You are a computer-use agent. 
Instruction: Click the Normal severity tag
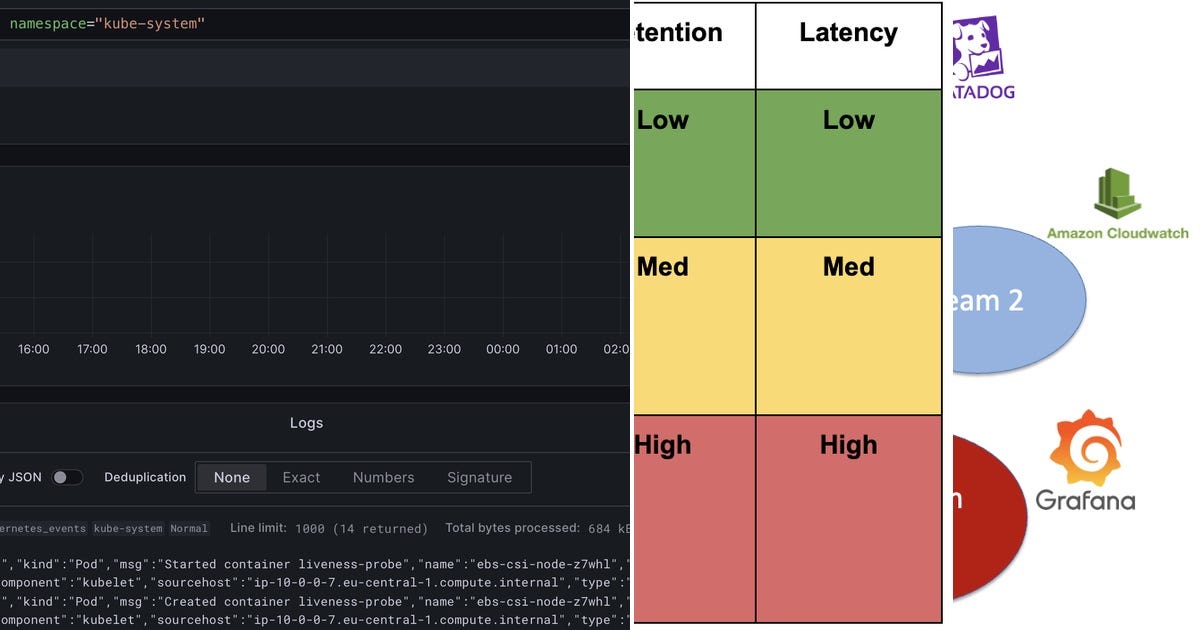[x=188, y=528]
